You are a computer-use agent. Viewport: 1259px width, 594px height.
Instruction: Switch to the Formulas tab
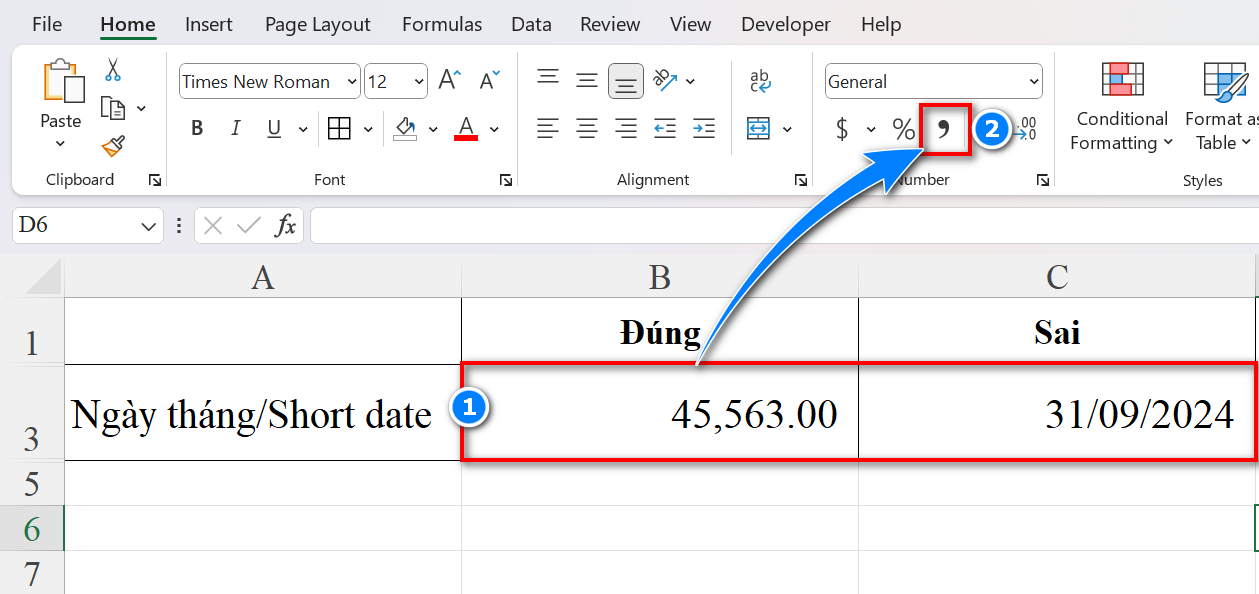click(x=442, y=25)
